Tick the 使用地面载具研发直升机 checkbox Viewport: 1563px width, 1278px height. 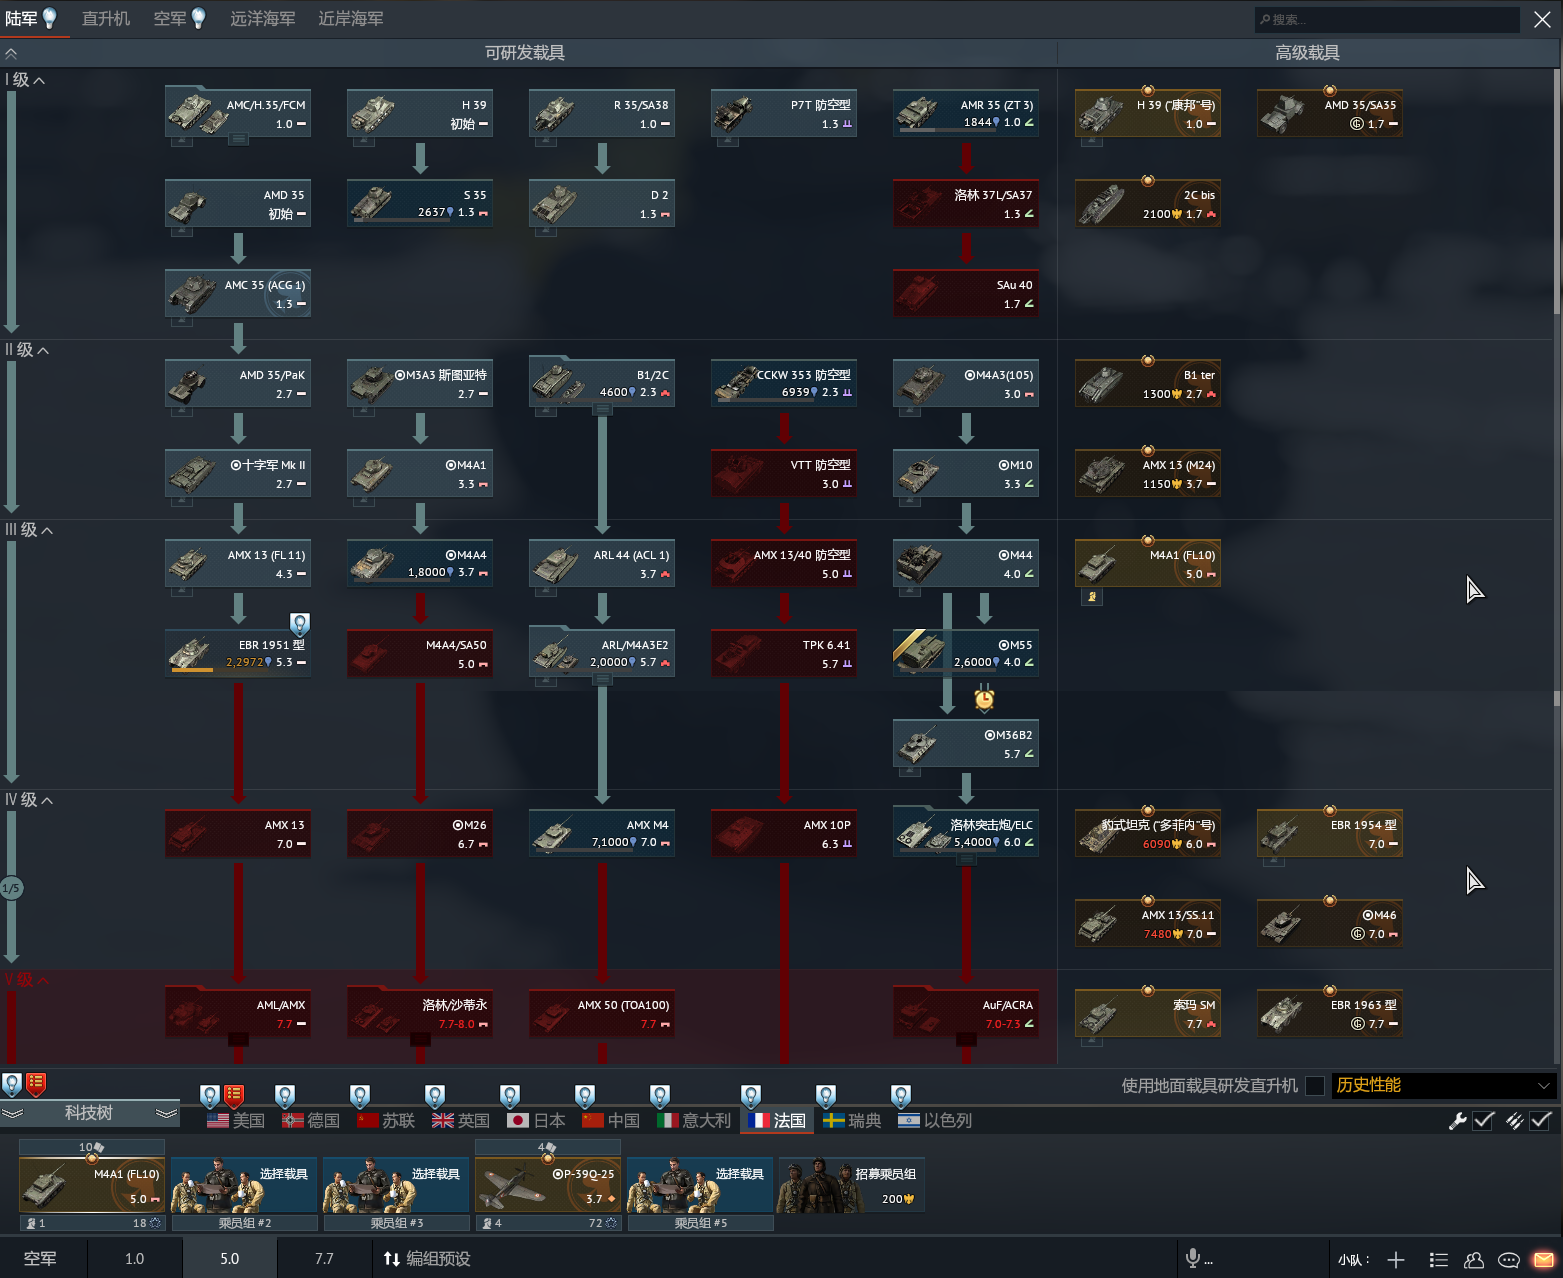pos(1315,1086)
